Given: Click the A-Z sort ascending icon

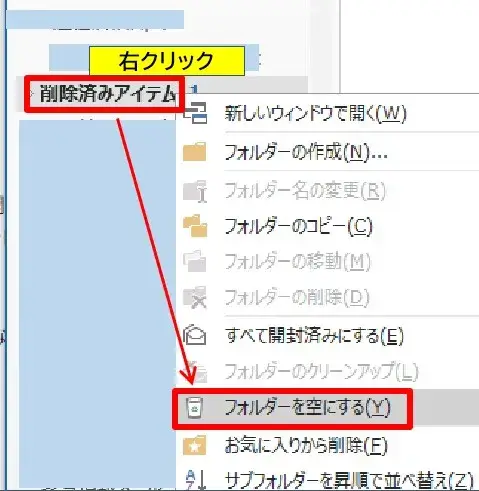Looking at the screenshot, I should pos(195,480).
